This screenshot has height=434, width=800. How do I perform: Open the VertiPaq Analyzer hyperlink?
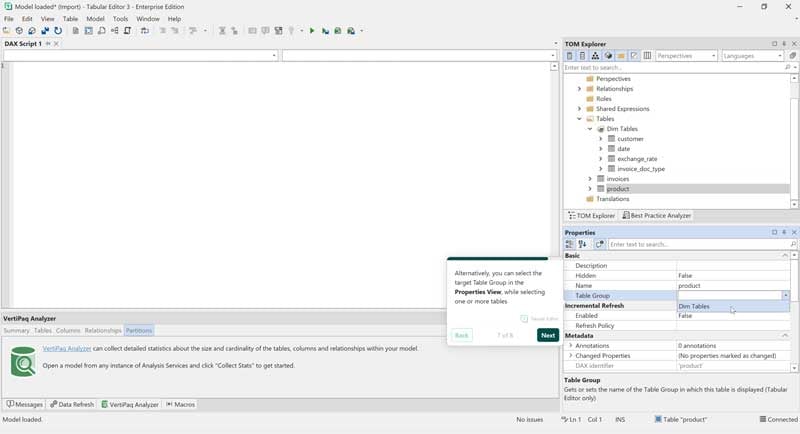67,348
